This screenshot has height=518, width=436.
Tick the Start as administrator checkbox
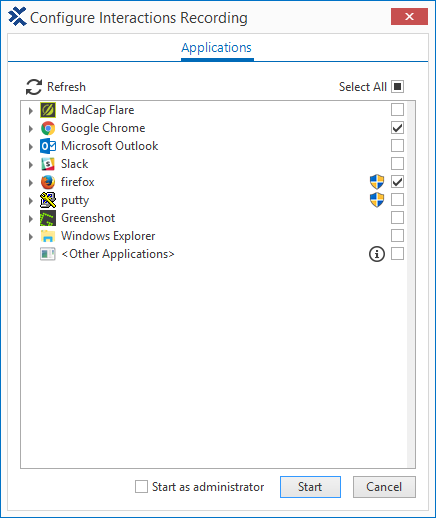point(141,487)
